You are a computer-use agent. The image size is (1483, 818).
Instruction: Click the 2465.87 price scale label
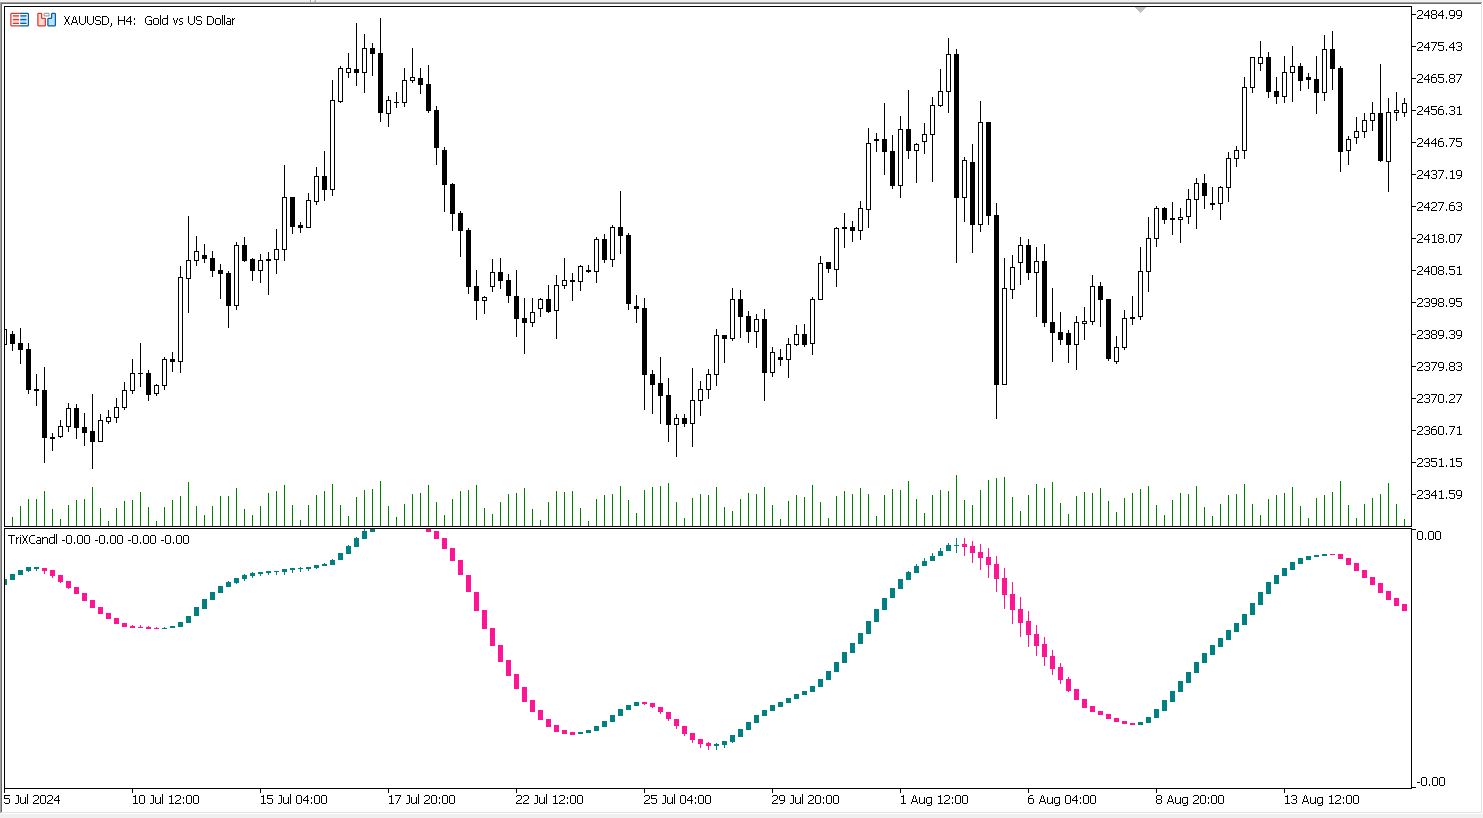point(1438,79)
